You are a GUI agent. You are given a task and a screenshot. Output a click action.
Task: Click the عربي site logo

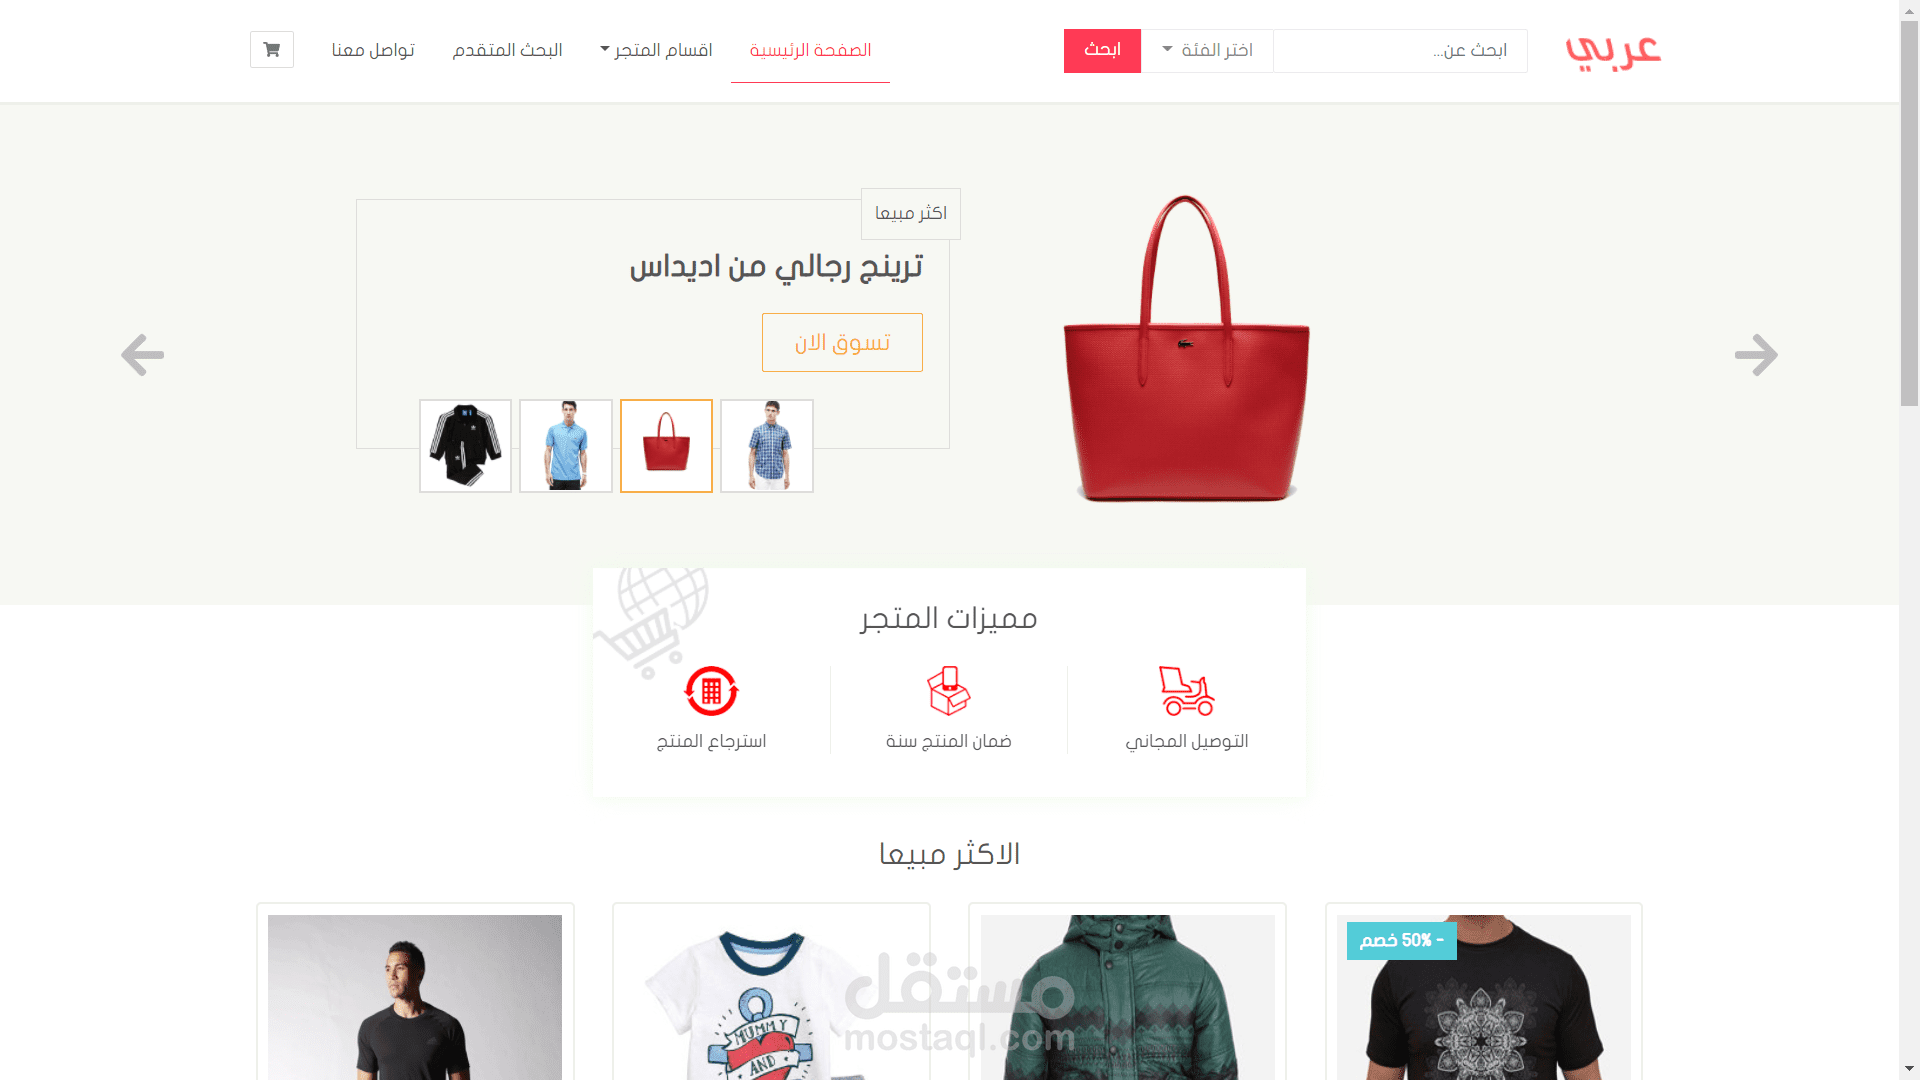pyautogui.click(x=1613, y=51)
